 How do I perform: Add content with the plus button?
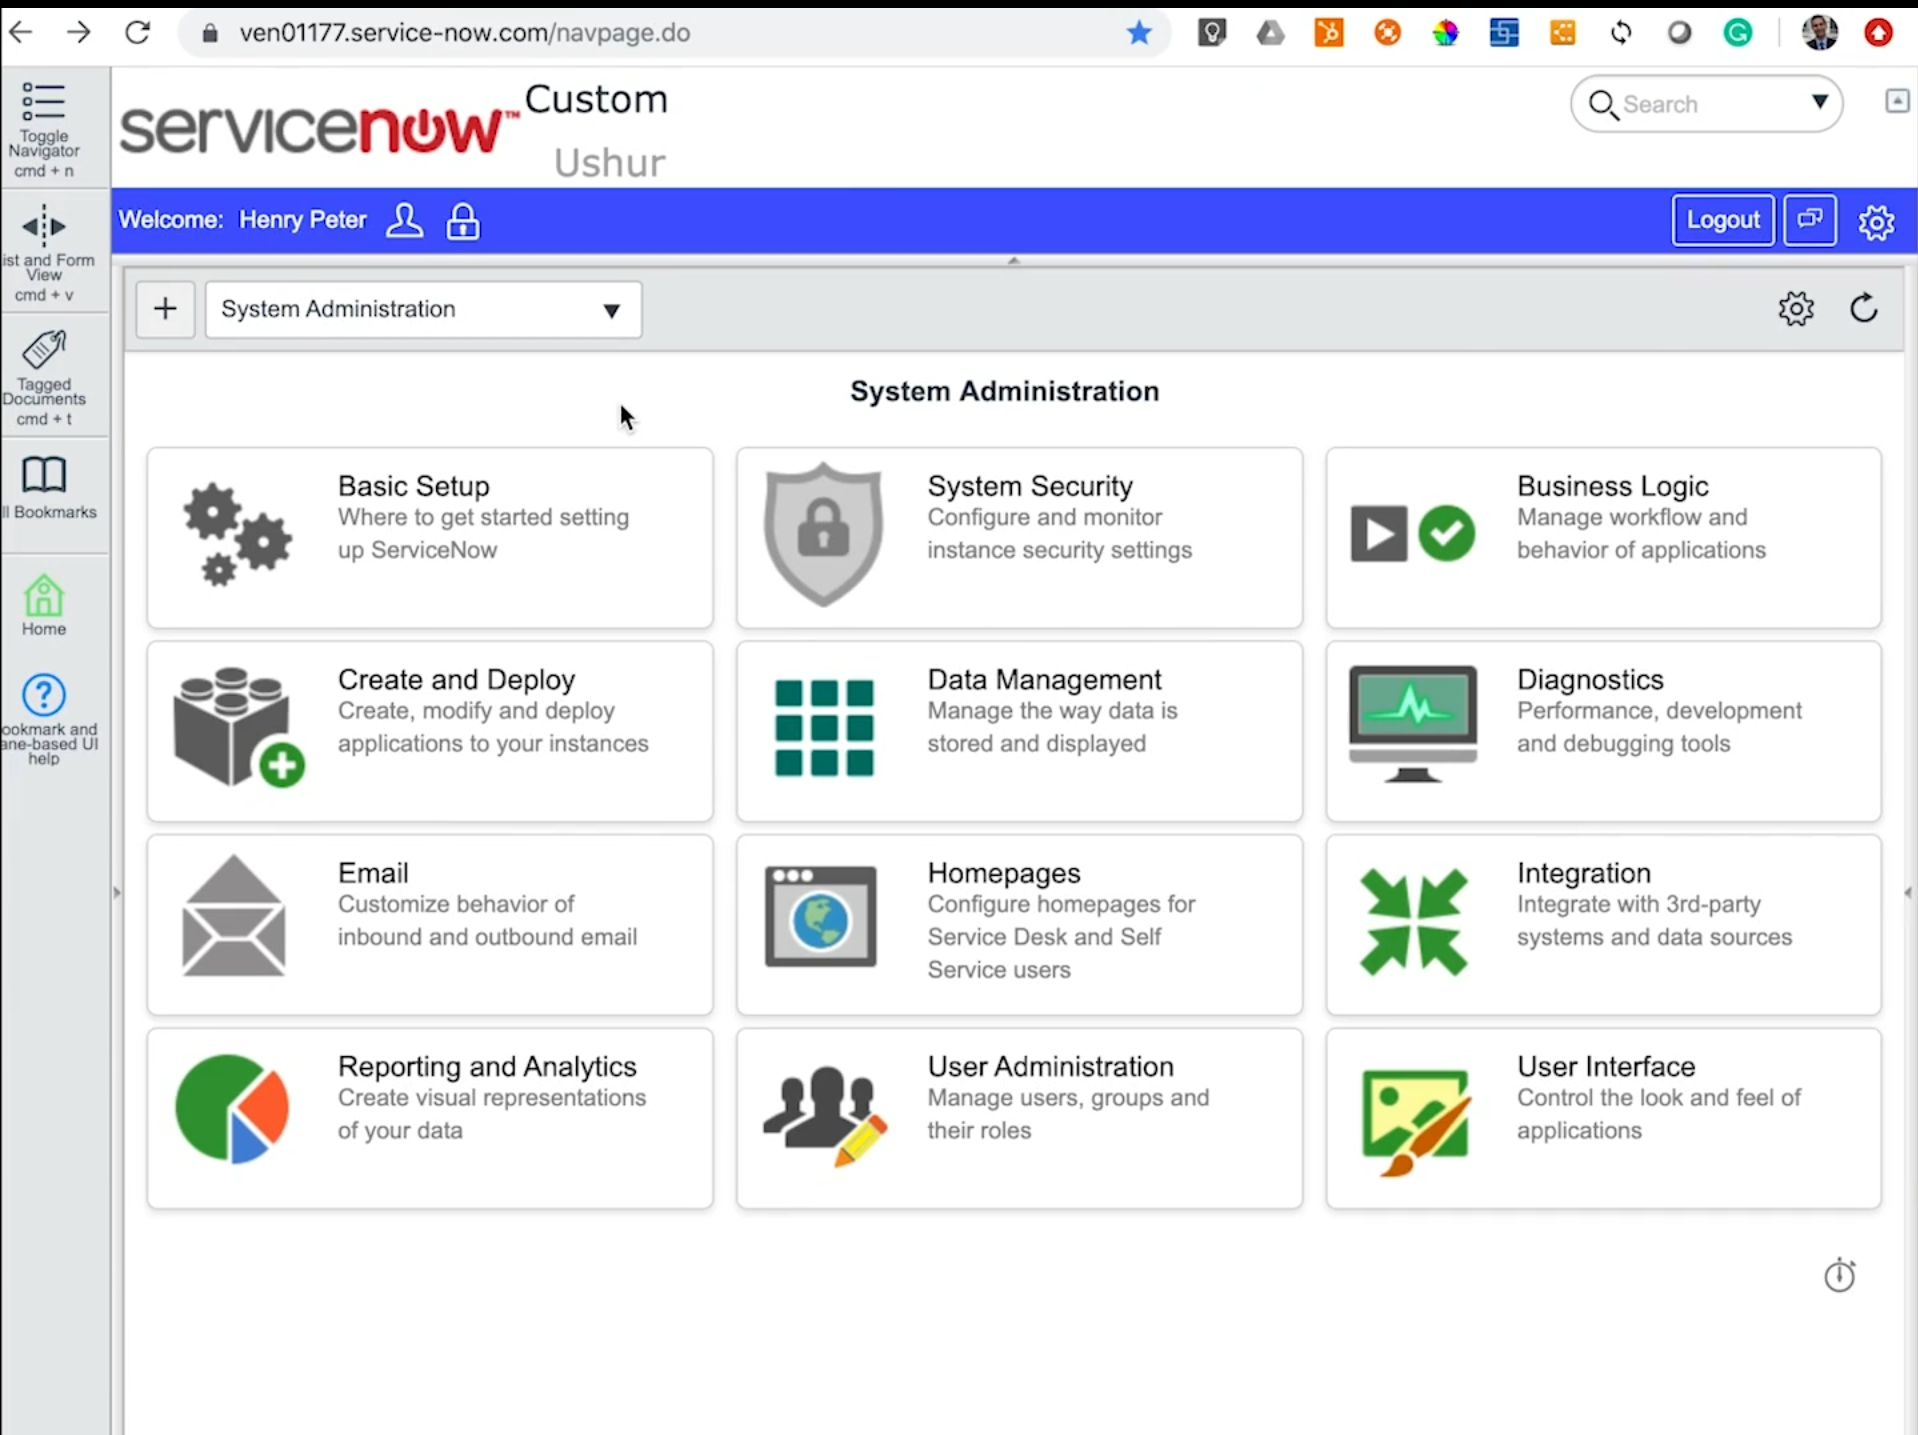coord(165,309)
